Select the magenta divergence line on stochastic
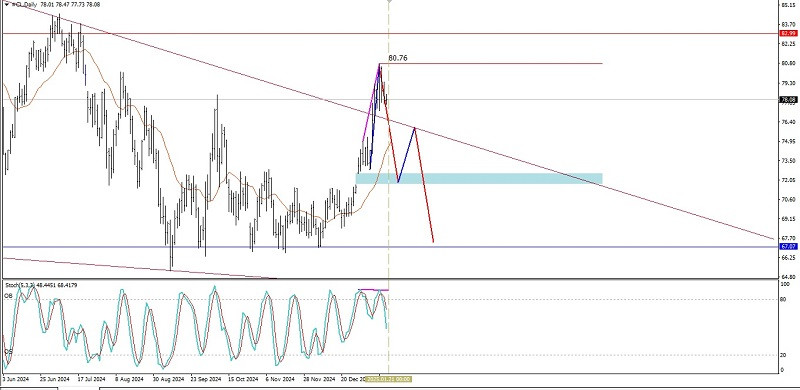The height and width of the screenshot is (390, 800). coord(373,290)
